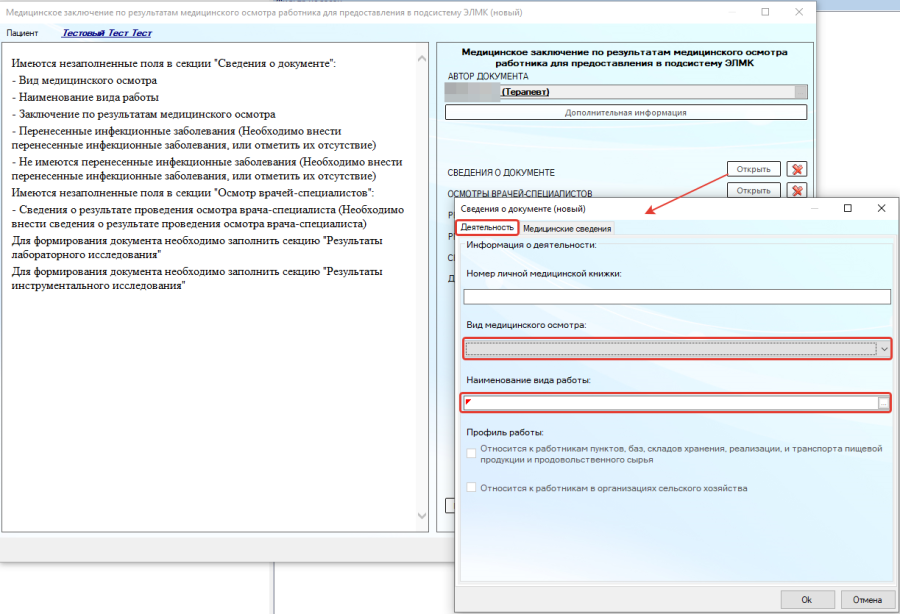This screenshot has height=614, width=900.
Task: Click the 'ОСМОТРЫ ВРАЧЕЙ-СПЕЦИАЛИСТОВ' section label
Action: [x=520, y=193]
